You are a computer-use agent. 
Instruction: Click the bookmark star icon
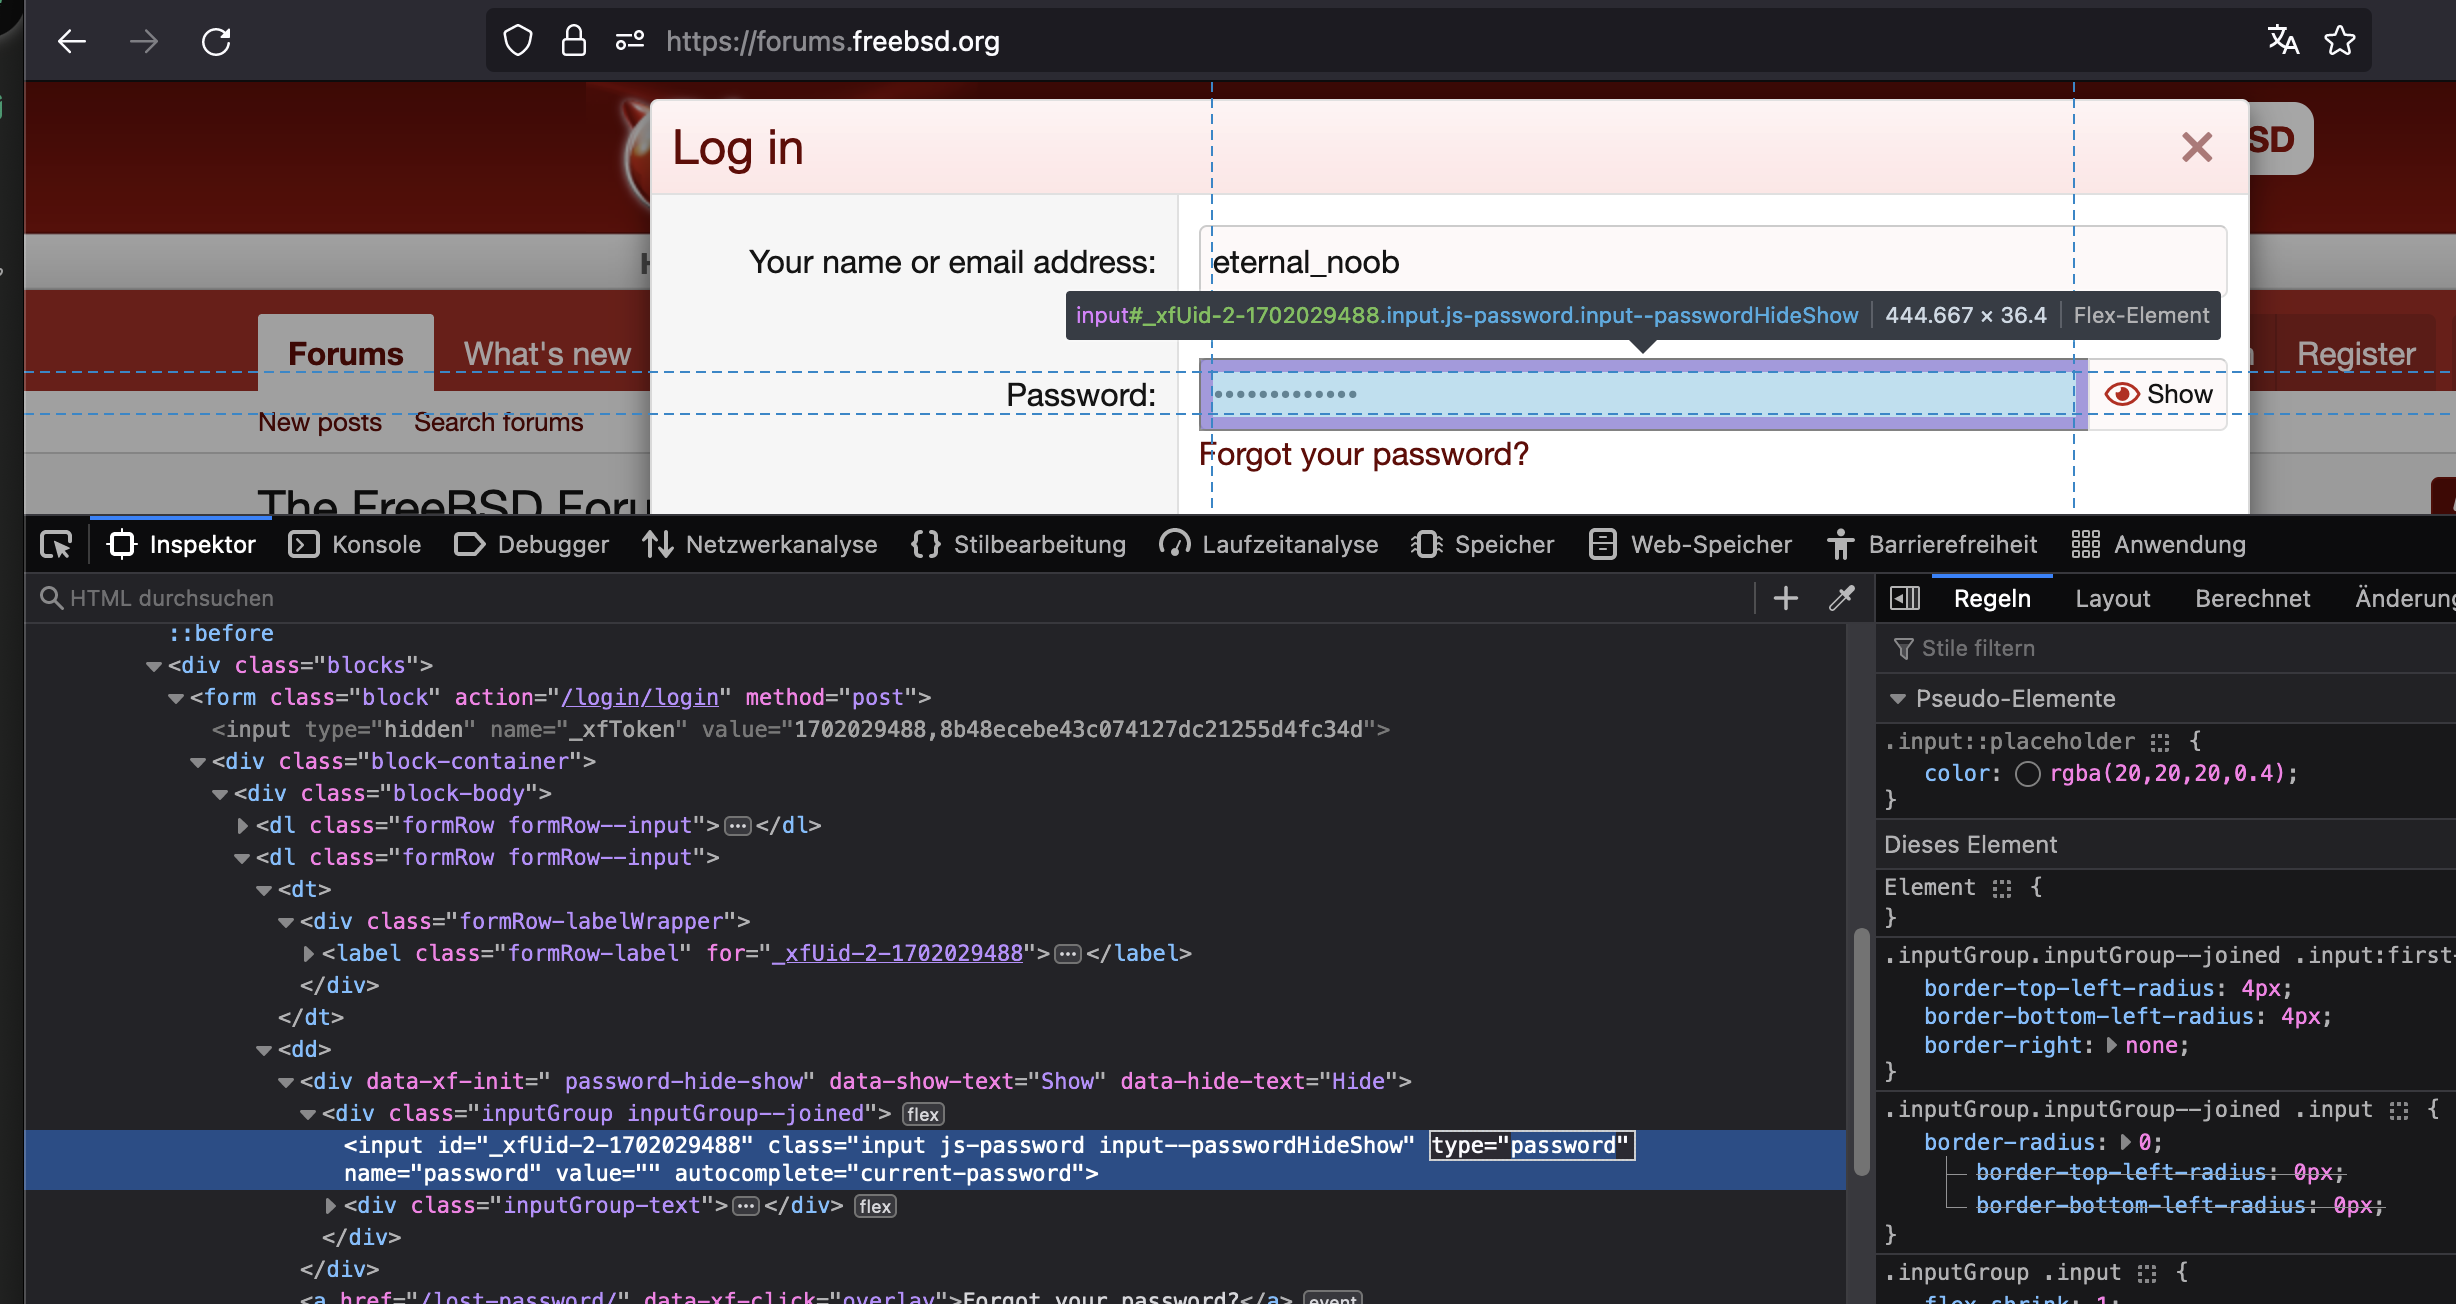point(2339,41)
